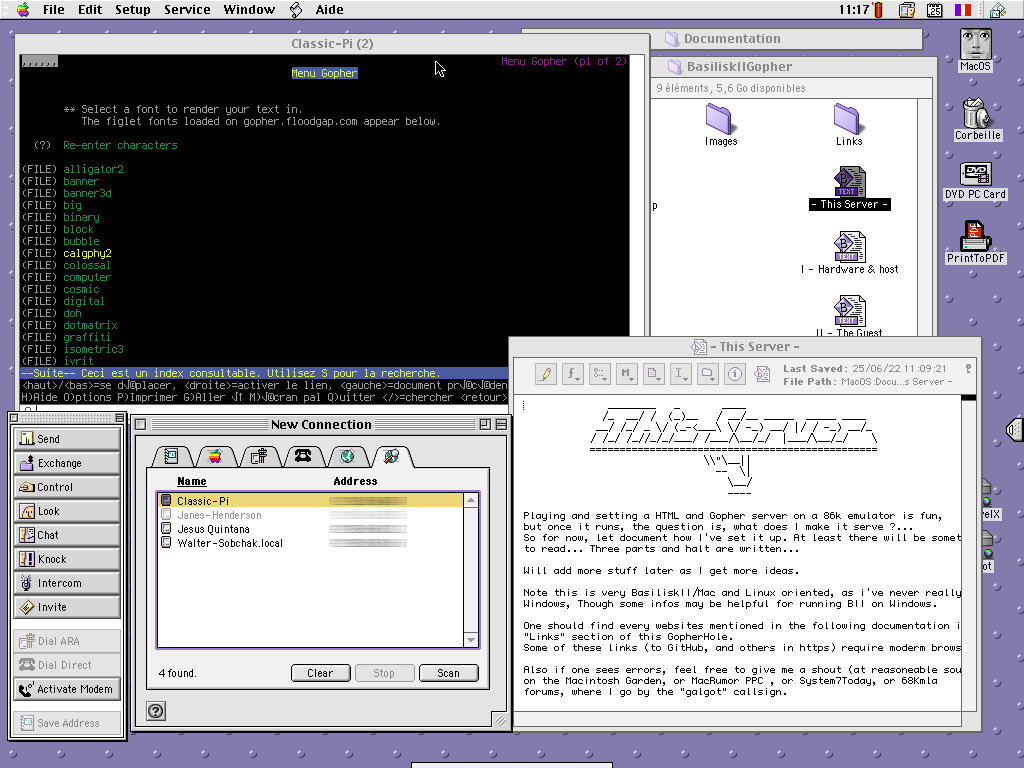Open the Images folder icon
The width and height of the screenshot is (1024, 768).
tap(720, 120)
